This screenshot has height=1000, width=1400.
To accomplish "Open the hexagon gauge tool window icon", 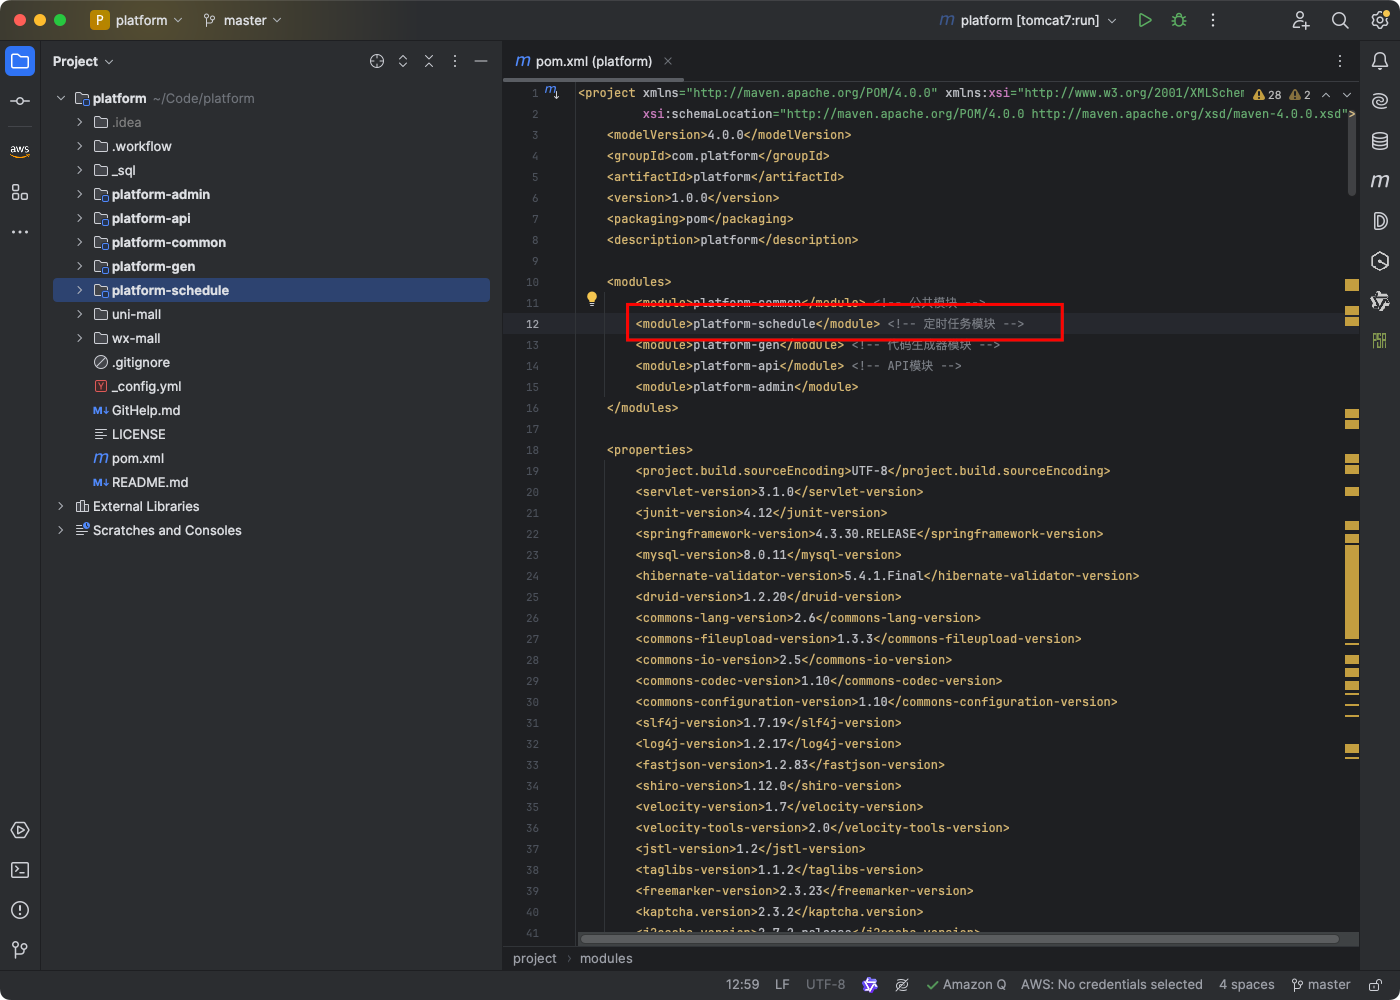I will point(1380,261).
